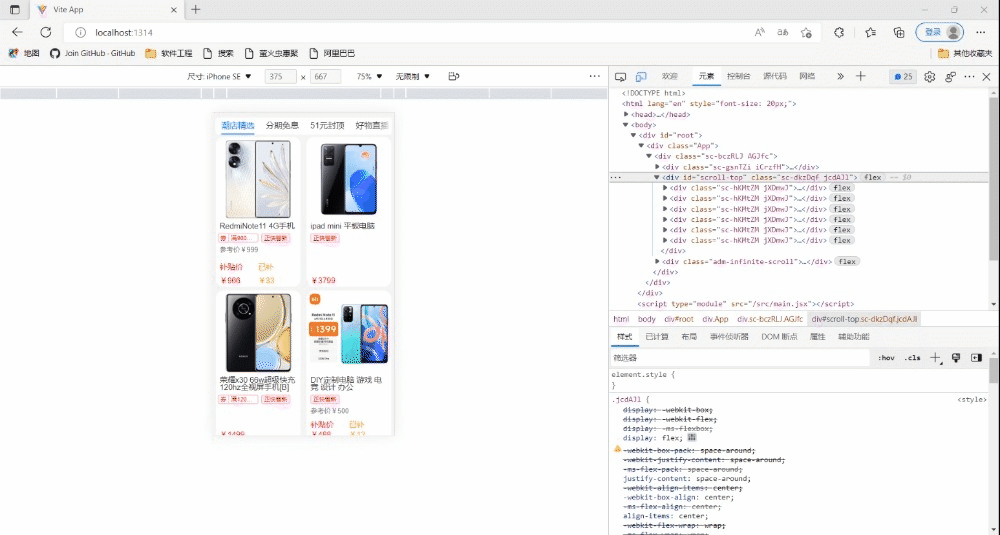Open the 布局 layout pane tab
Image resolution: width=1000 pixels, height=535 pixels.
click(689, 337)
